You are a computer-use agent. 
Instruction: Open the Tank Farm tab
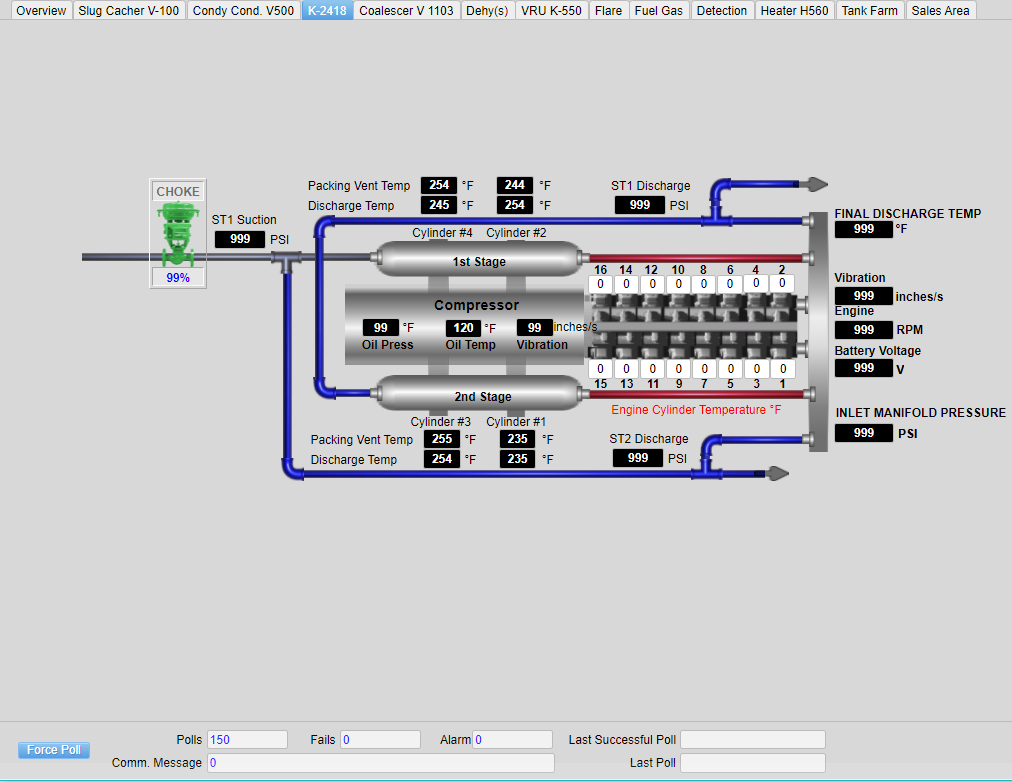pos(869,10)
